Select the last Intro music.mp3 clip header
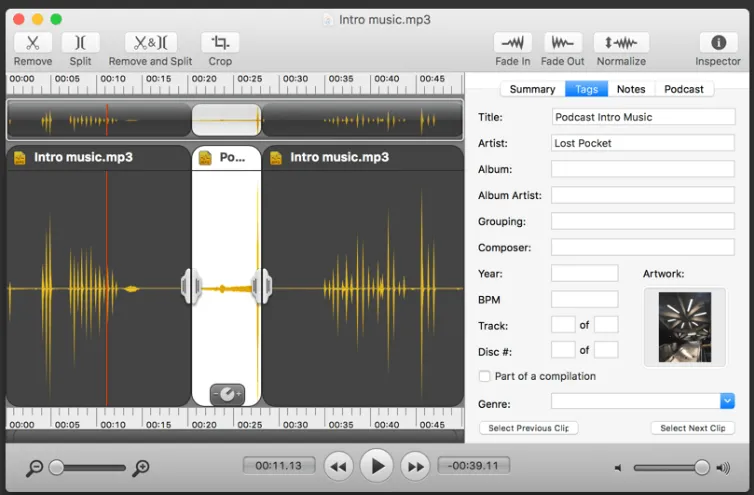The height and width of the screenshot is (495, 754). click(x=363, y=157)
